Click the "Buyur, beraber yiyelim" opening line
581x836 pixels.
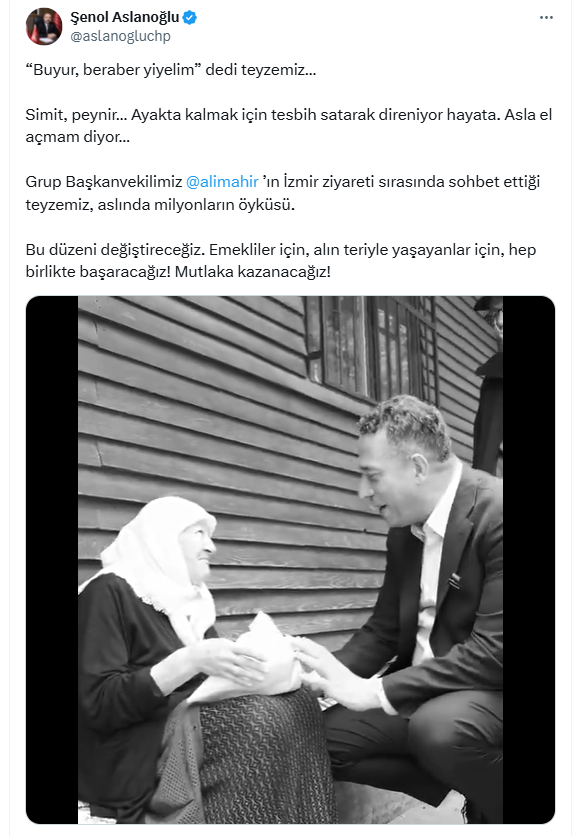[x=171, y=70]
